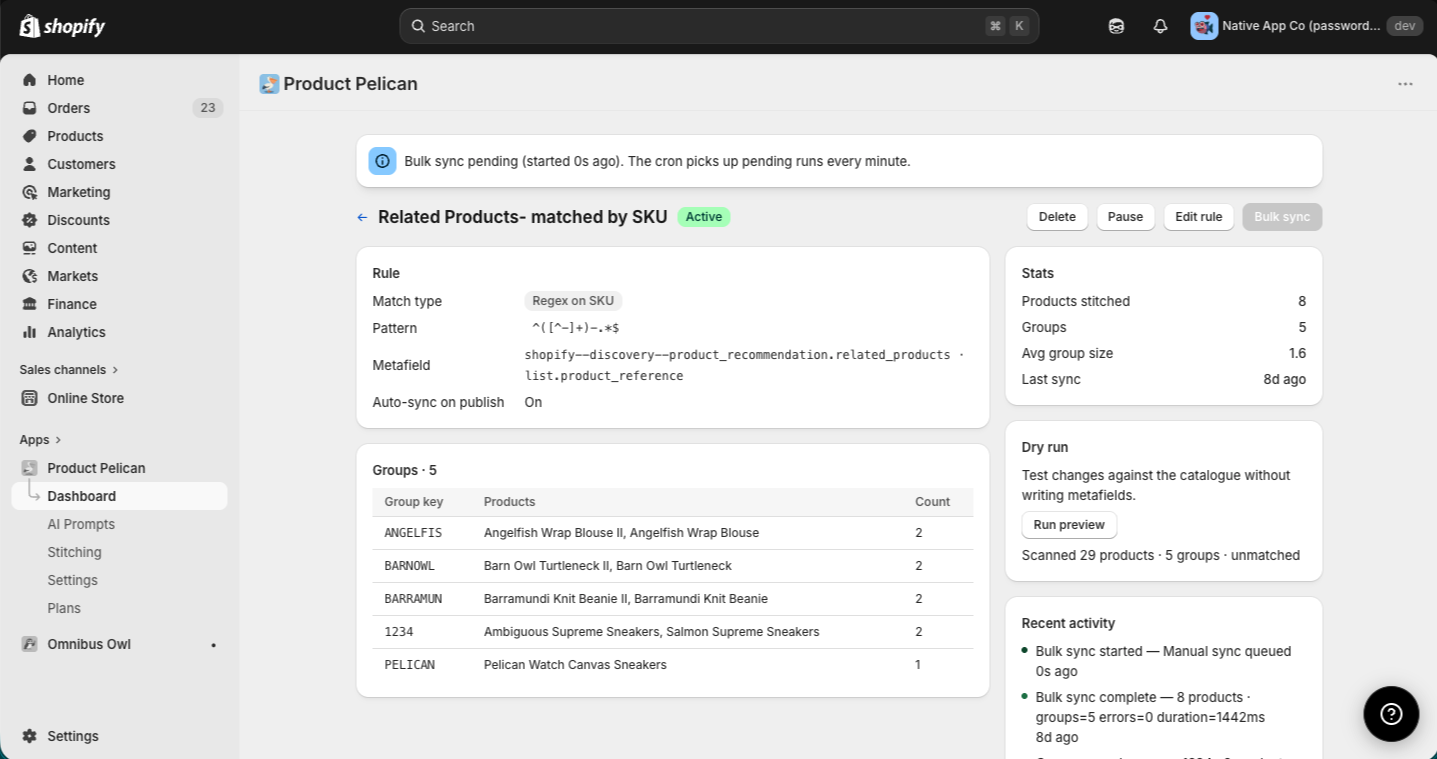The image size is (1437, 759).
Task: Click the Pause button
Action: 1125,217
